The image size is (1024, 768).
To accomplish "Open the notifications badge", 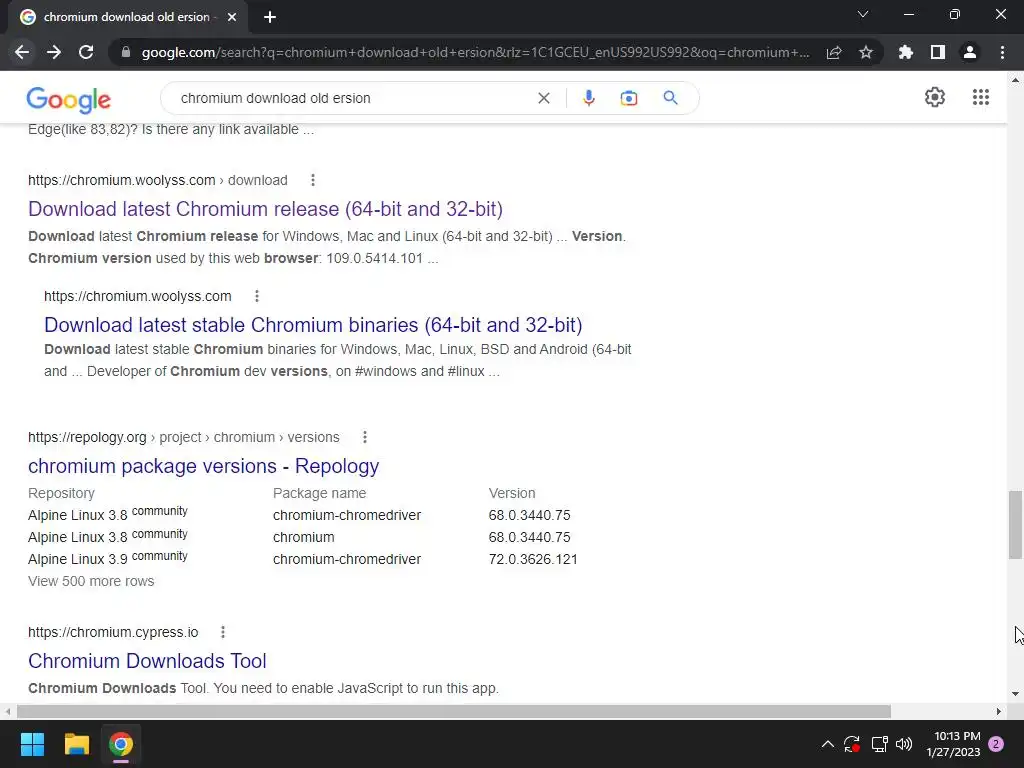I will pos(996,744).
